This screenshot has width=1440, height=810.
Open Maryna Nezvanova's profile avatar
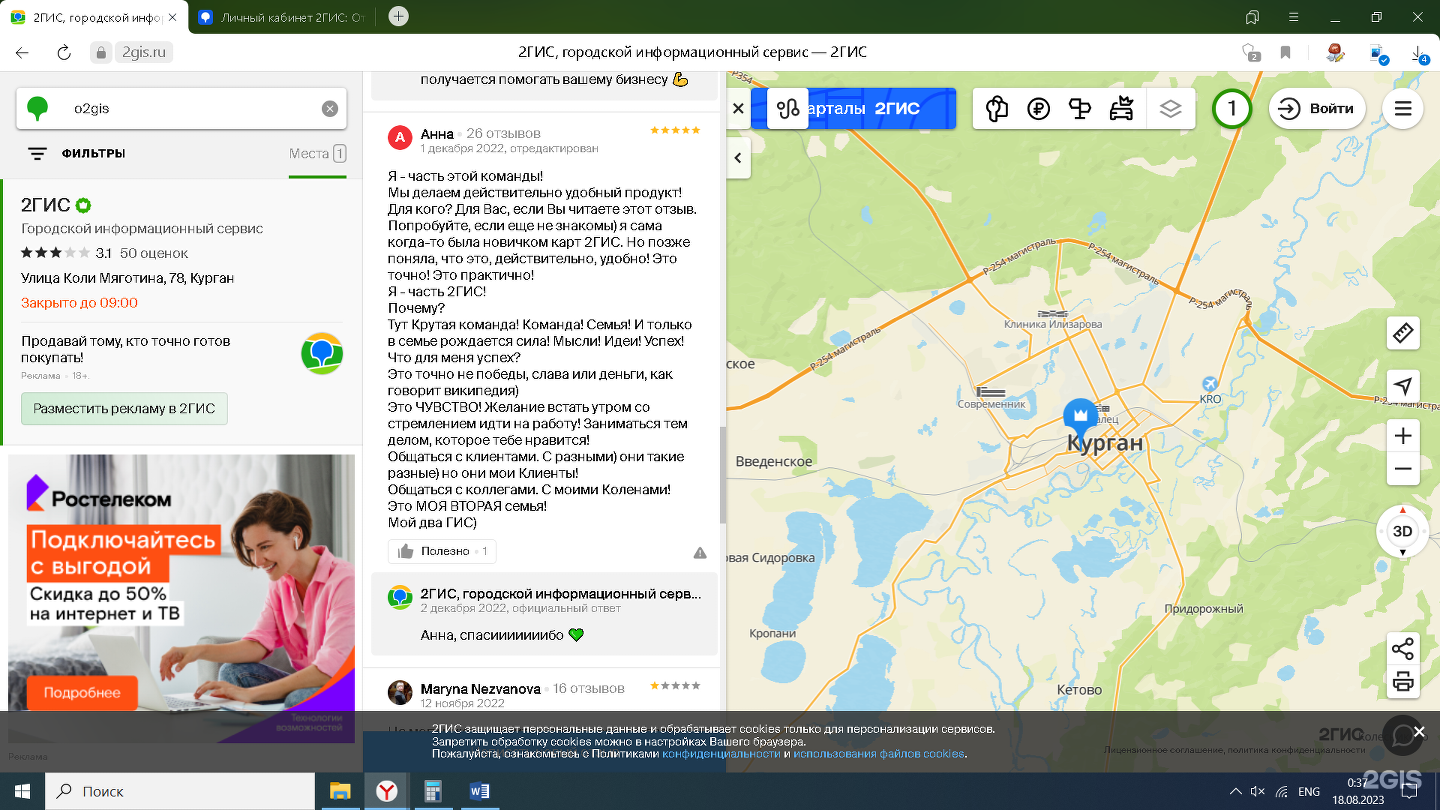point(400,692)
